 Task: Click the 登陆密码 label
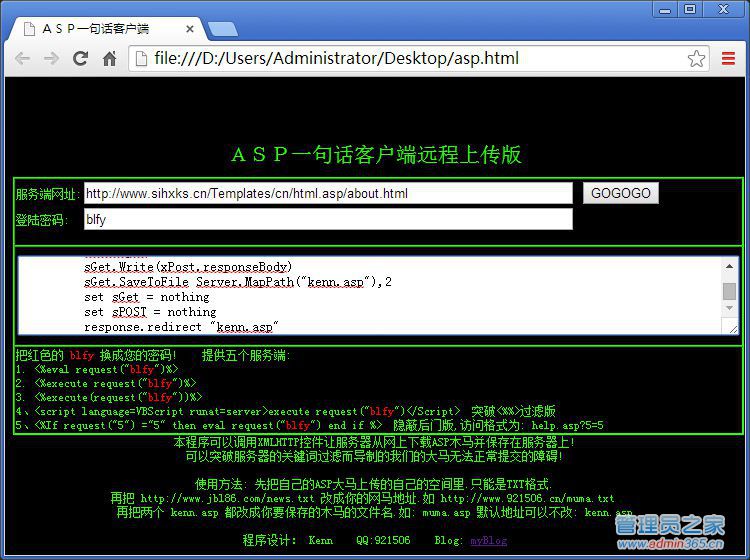point(42,220)
